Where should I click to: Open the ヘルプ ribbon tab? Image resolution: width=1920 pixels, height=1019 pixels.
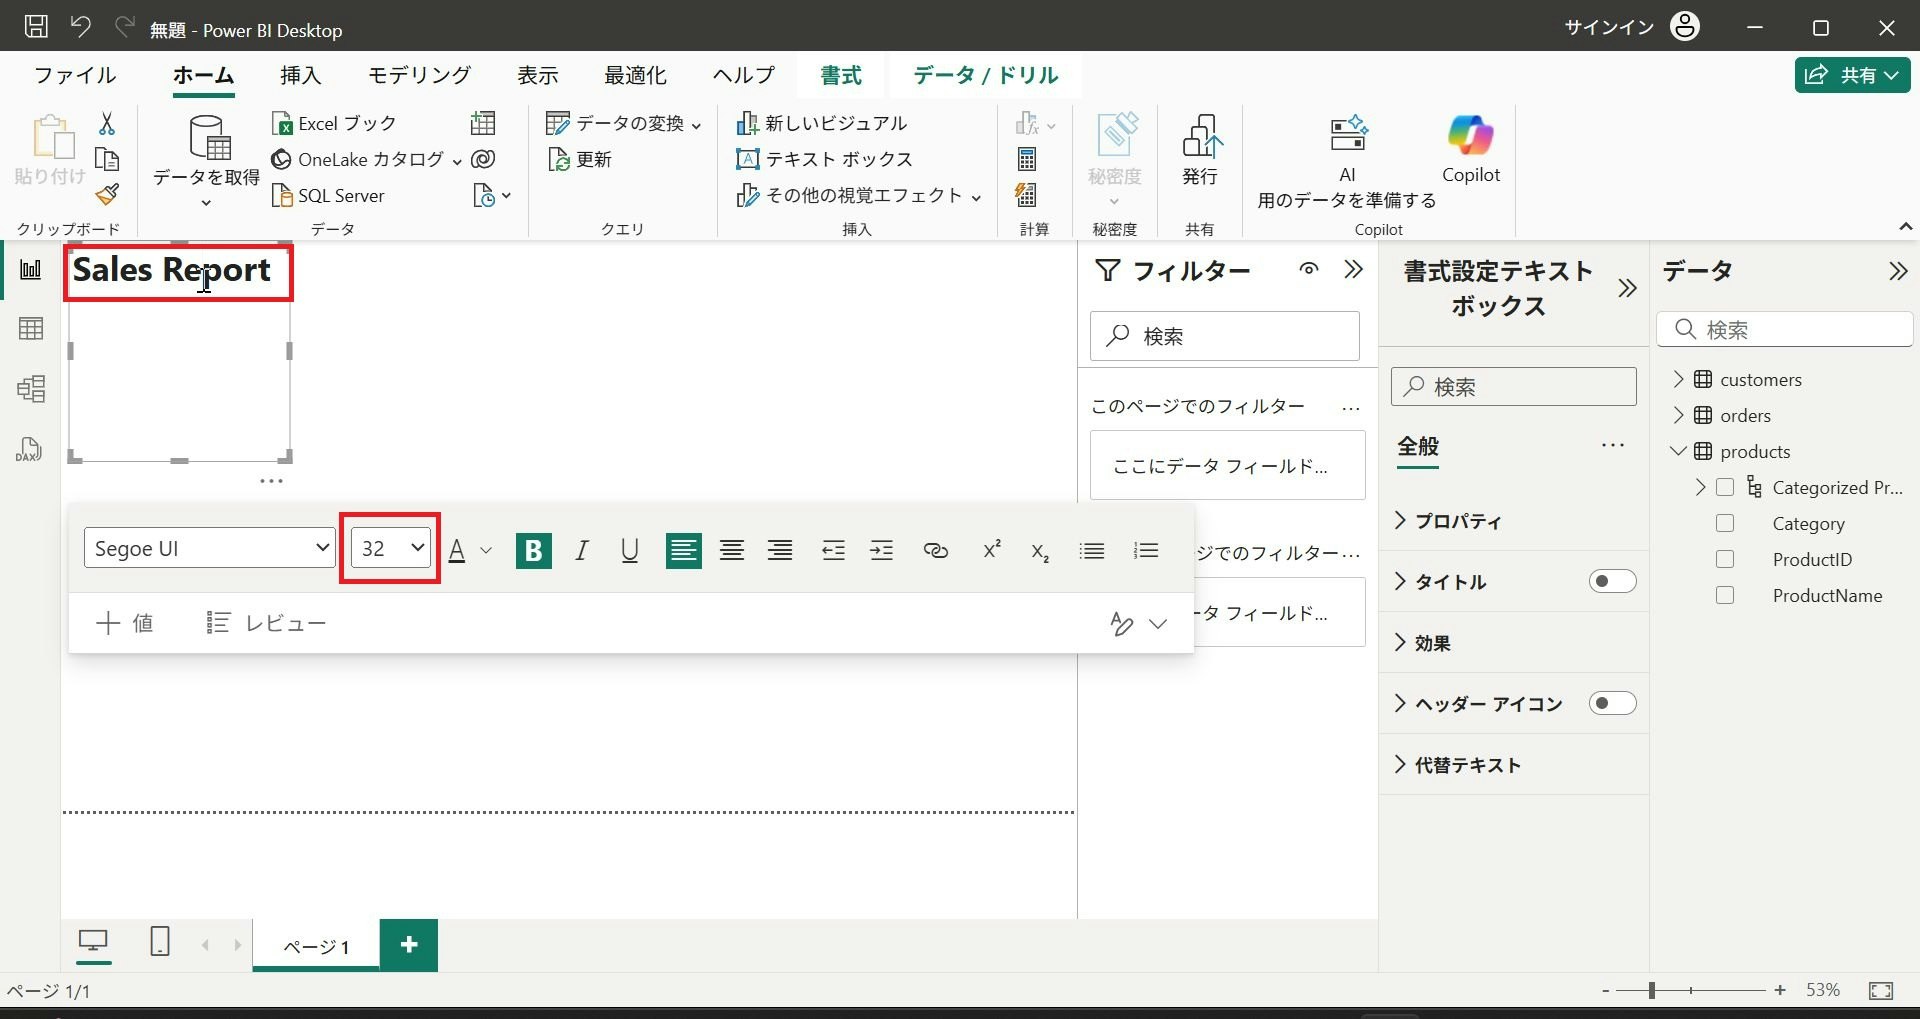[x=743, y=75]
